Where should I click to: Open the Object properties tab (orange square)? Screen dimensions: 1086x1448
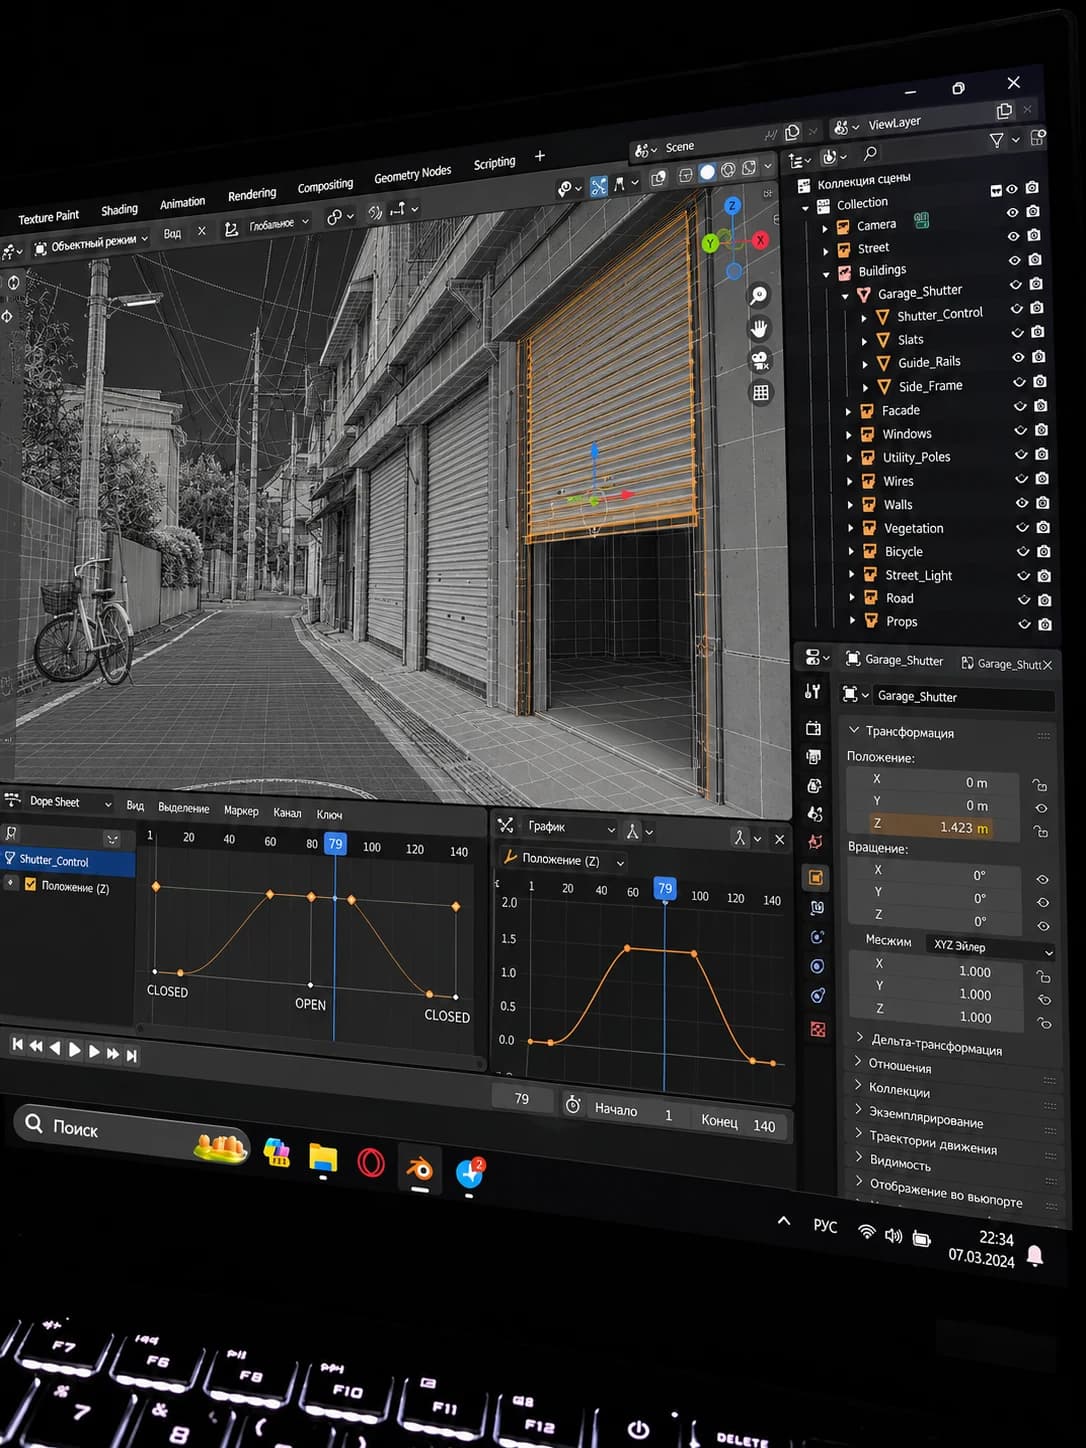(816, 877)
